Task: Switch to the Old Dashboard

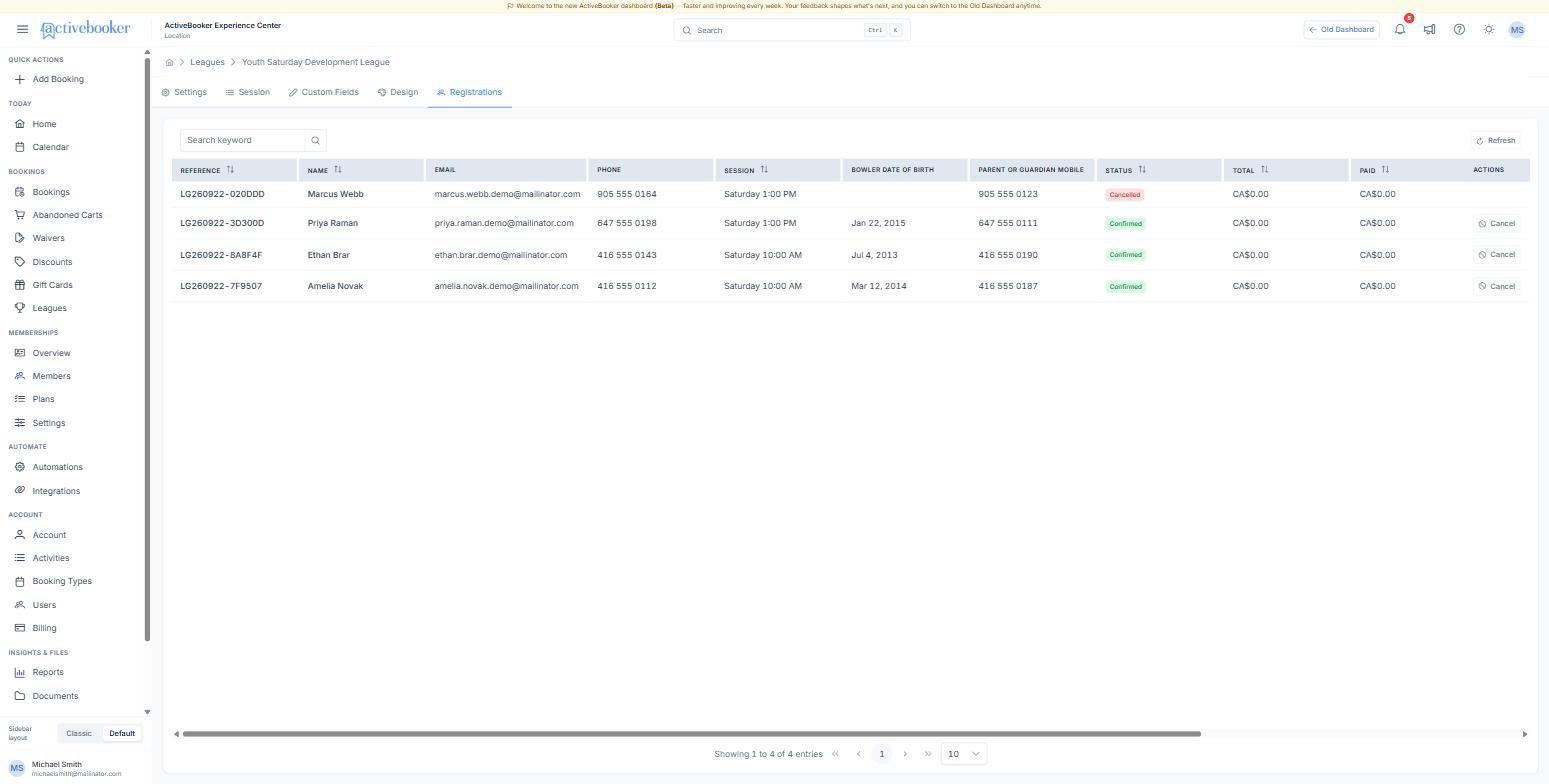Action: (1342, 30)
